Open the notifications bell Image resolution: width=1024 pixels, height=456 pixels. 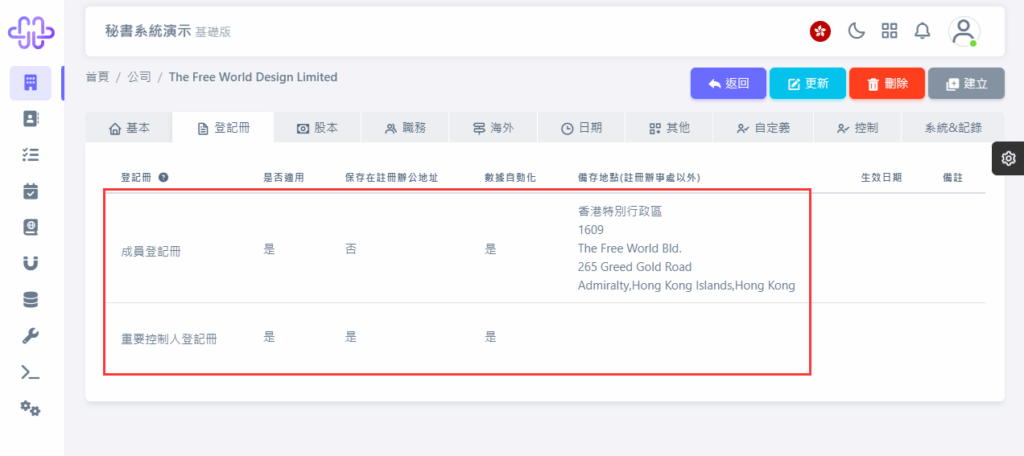pyautogui.click(x=922, y=31)
